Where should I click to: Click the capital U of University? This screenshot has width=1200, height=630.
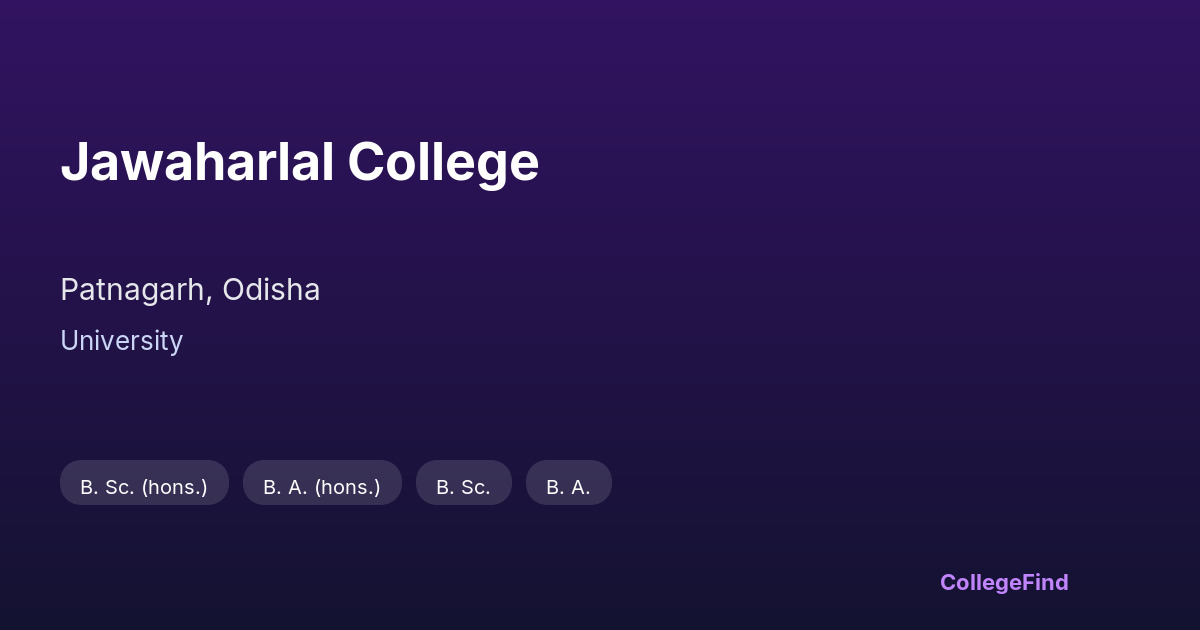(x=69, y=341)
